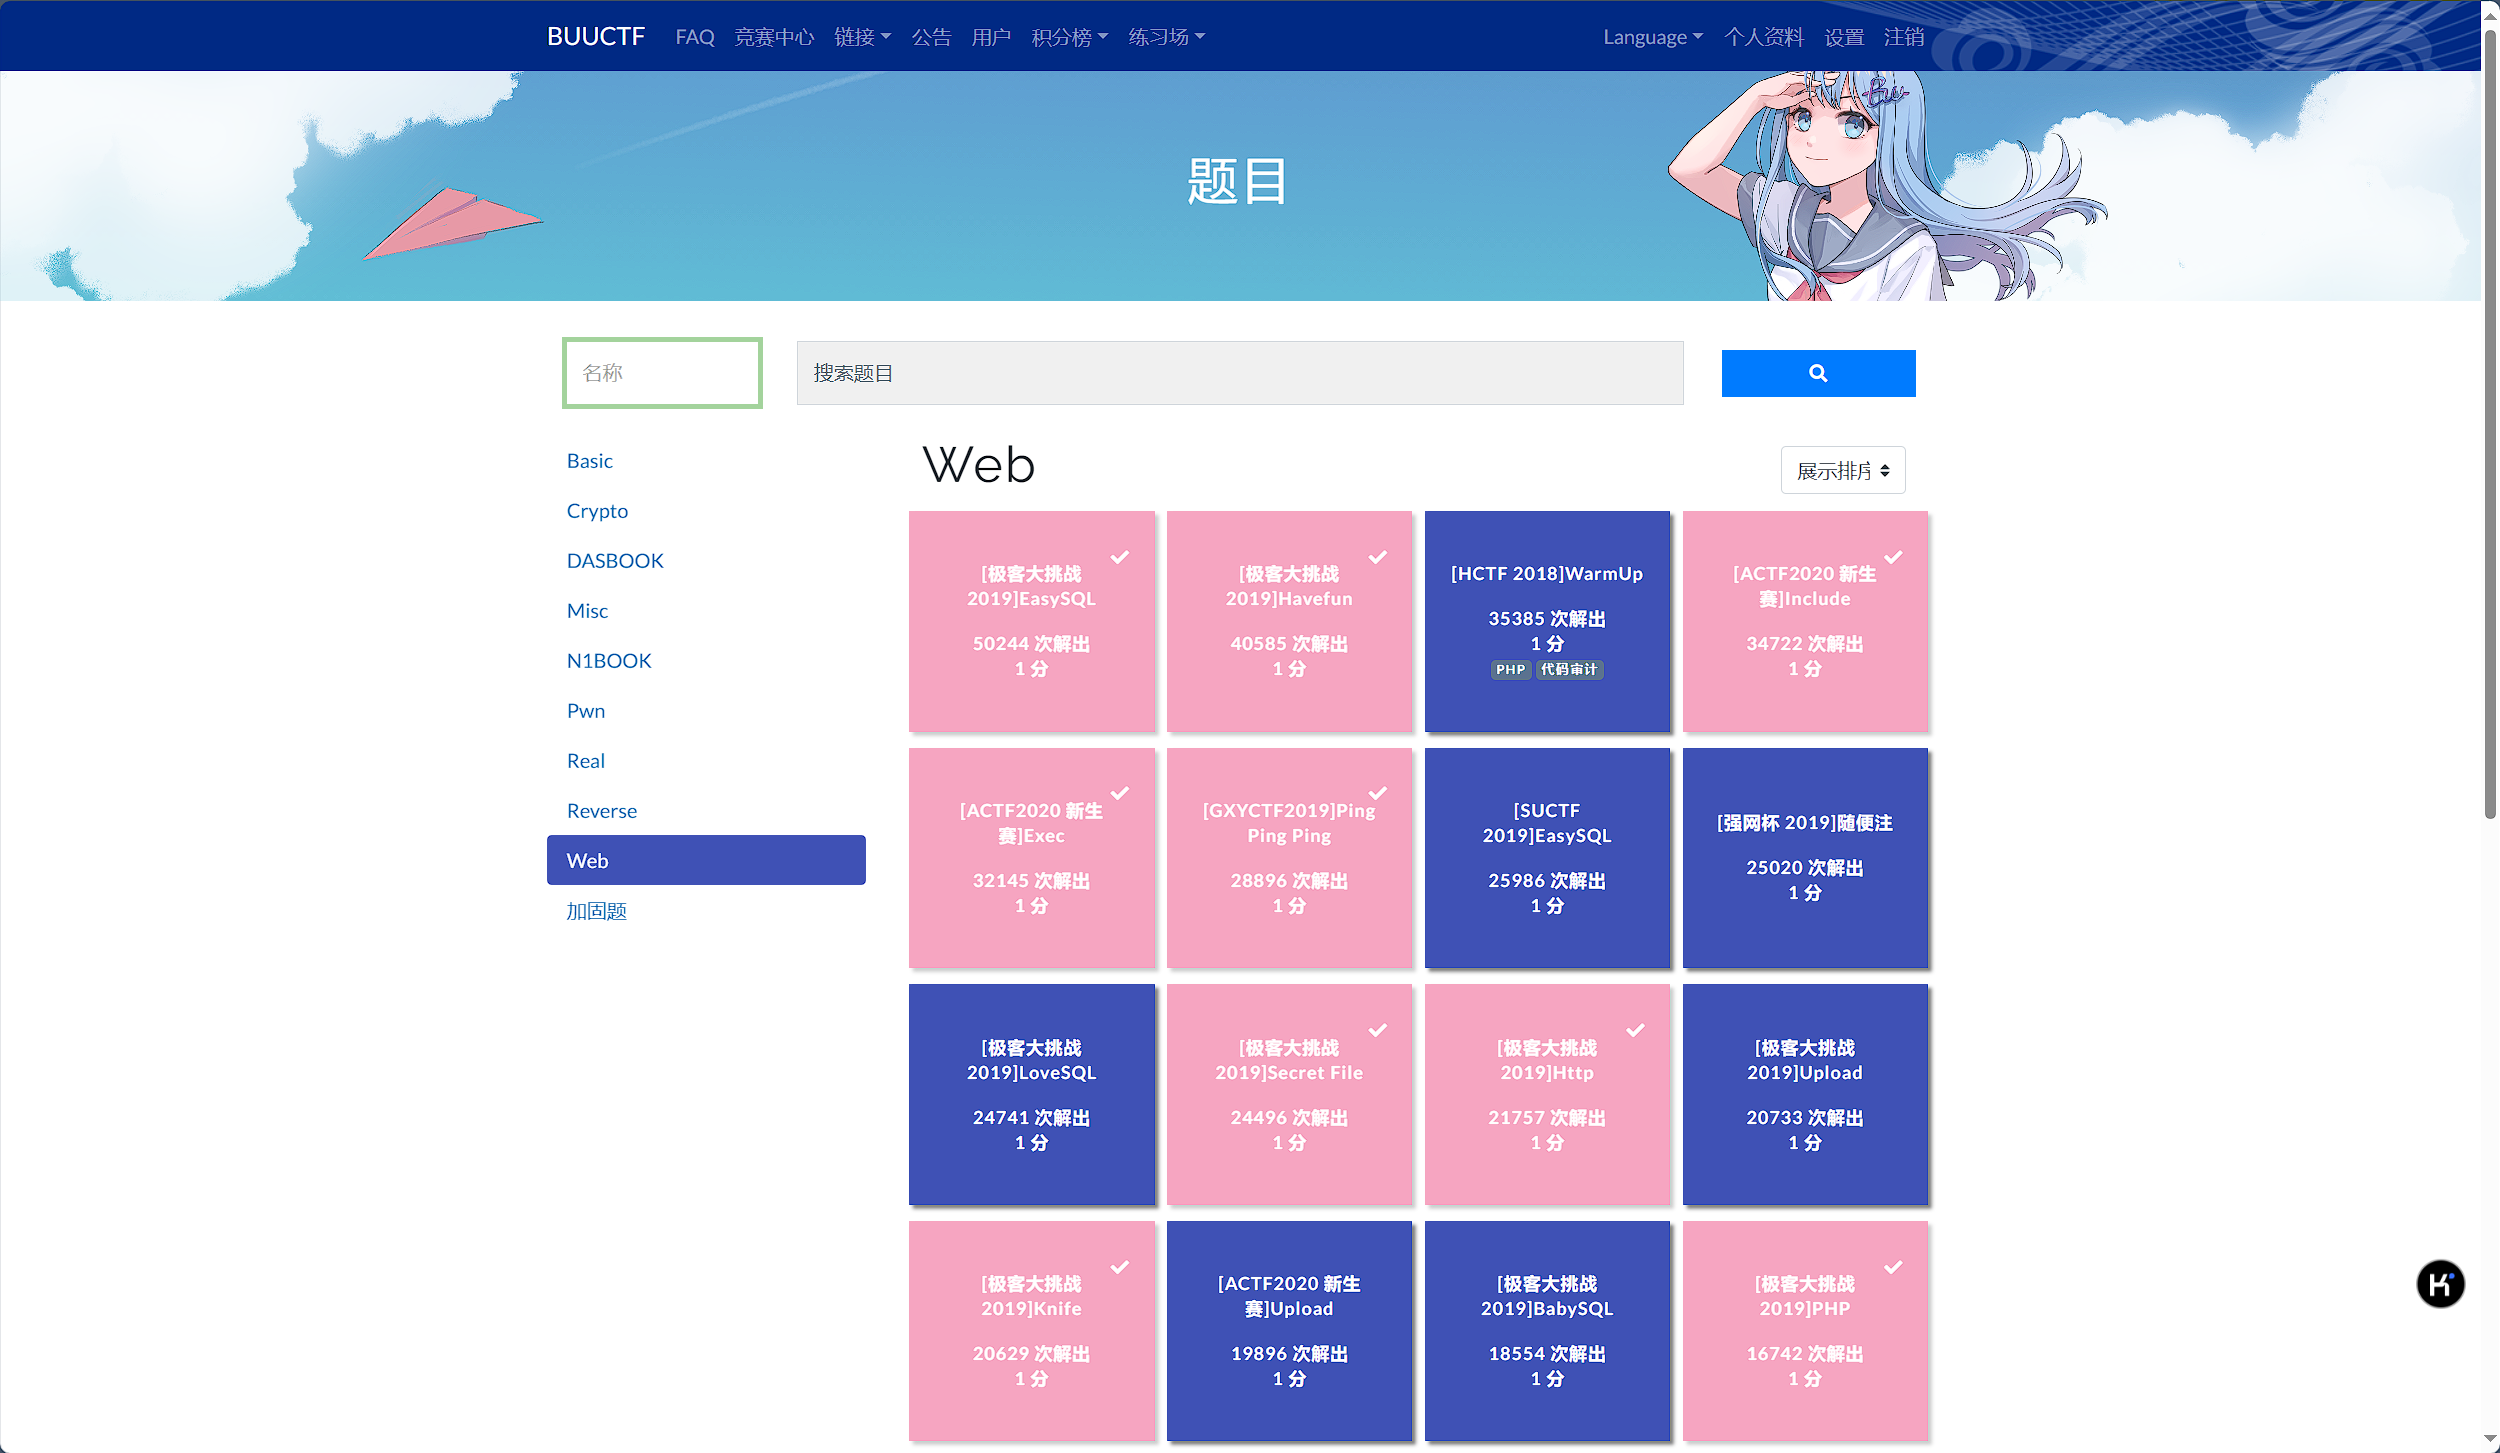
Task: Switch to the Reverse category
Action: [x=601, y=811]
